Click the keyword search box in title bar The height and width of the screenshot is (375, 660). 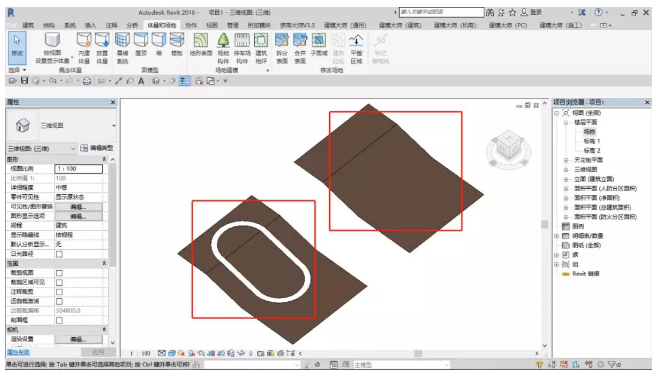click(442, 12)
